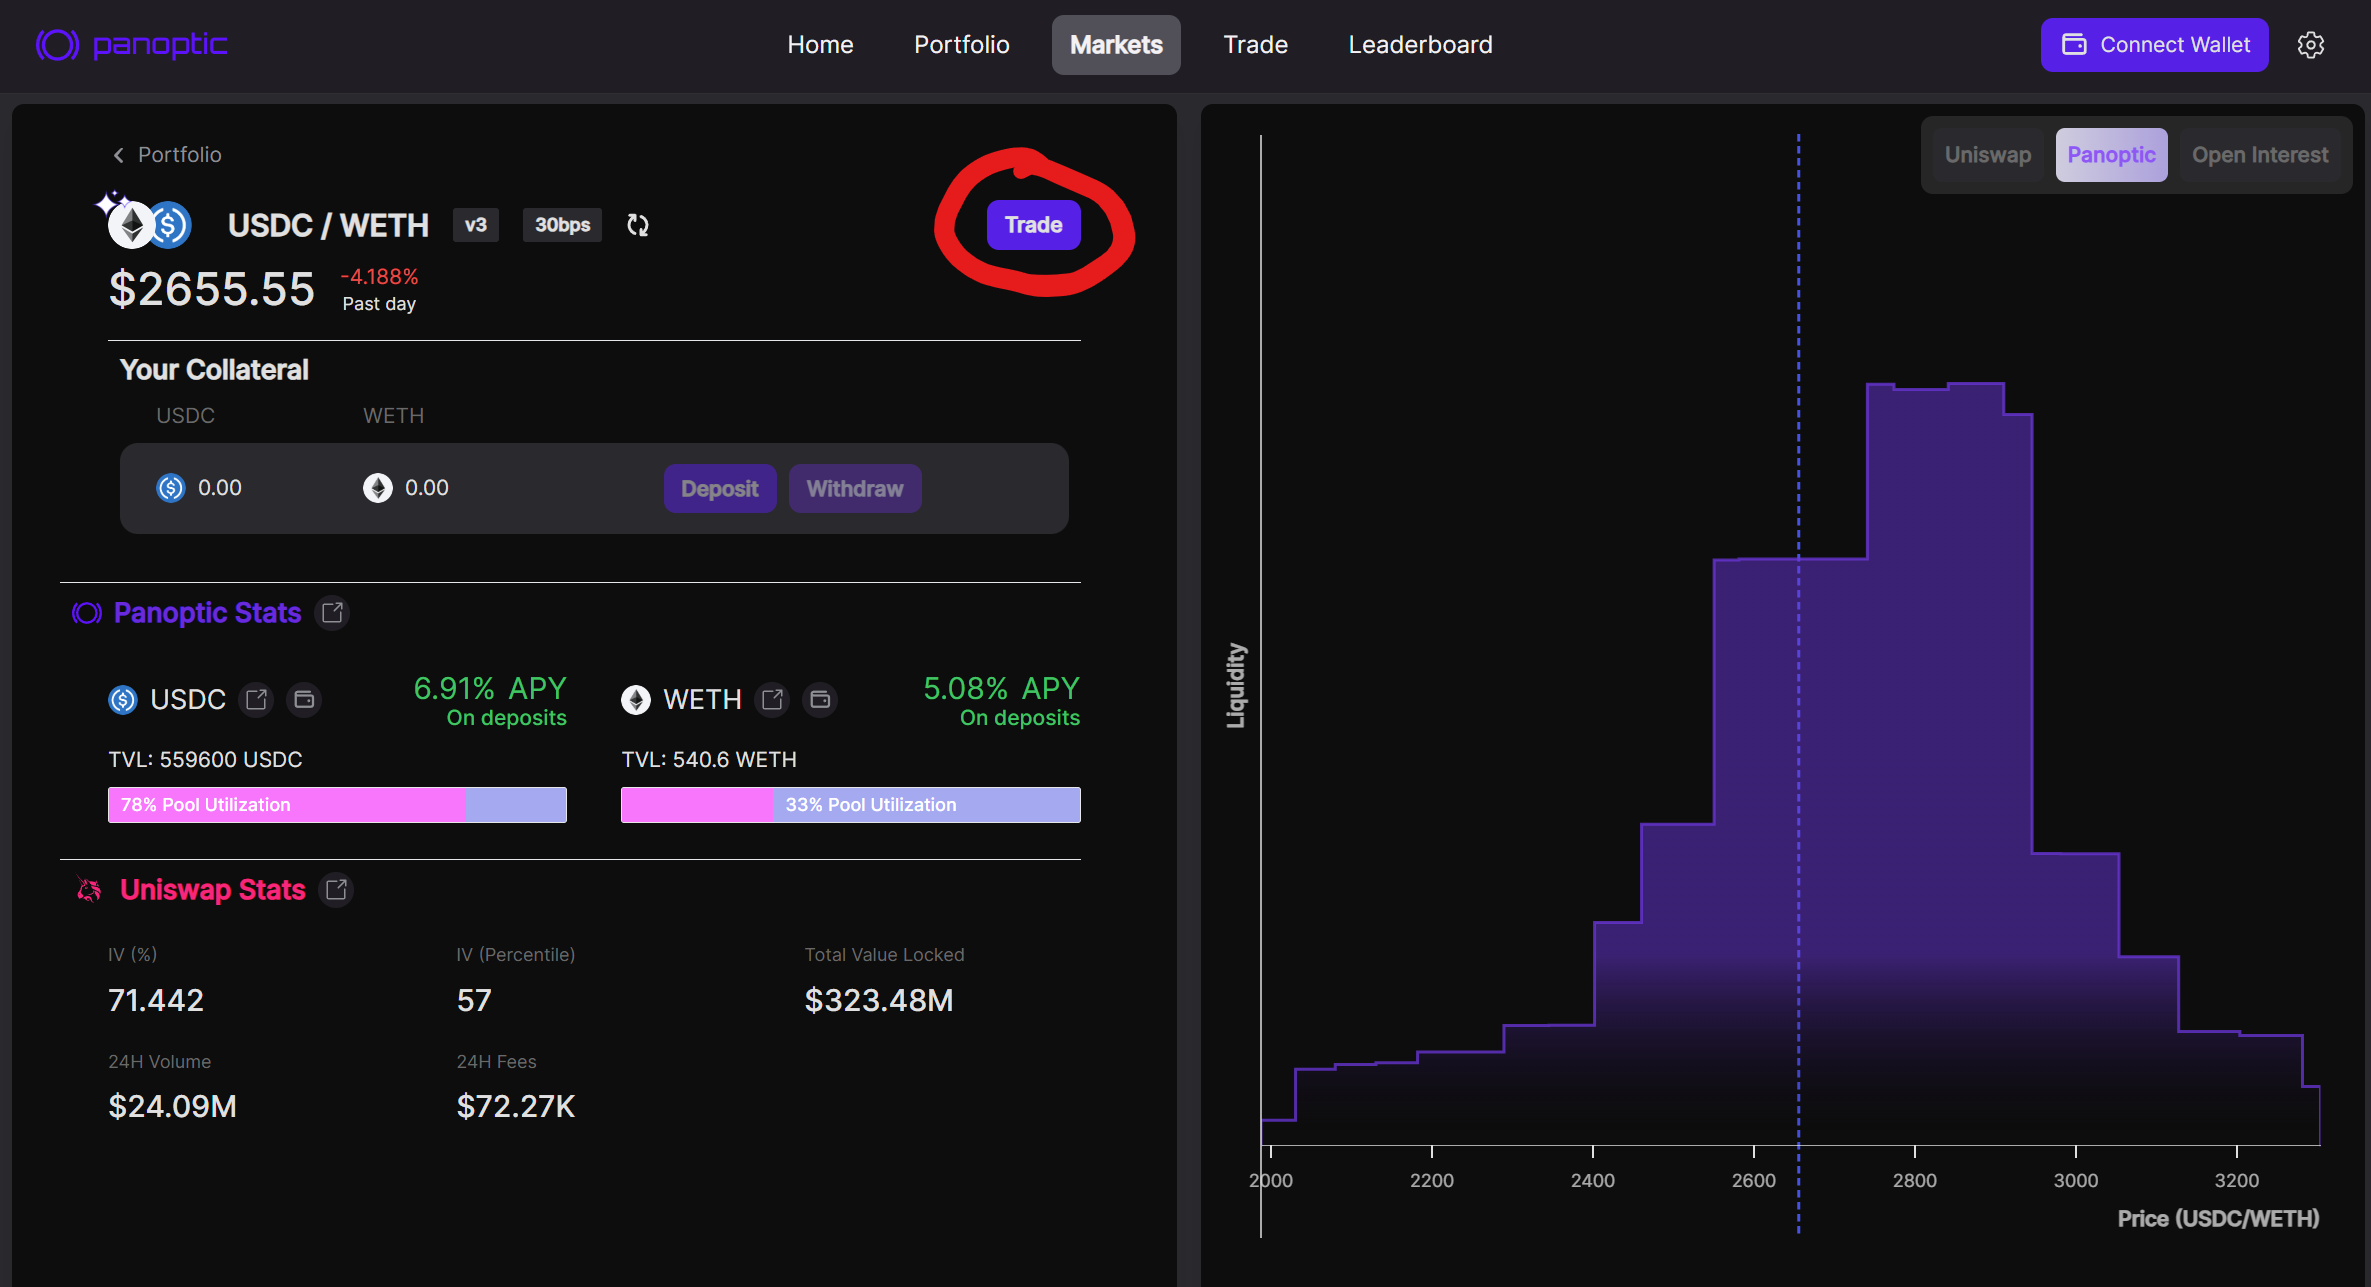Open Panoptic Stats external link icon
This screenshot has width=2371, height=1287.
(x=332, y=612)
